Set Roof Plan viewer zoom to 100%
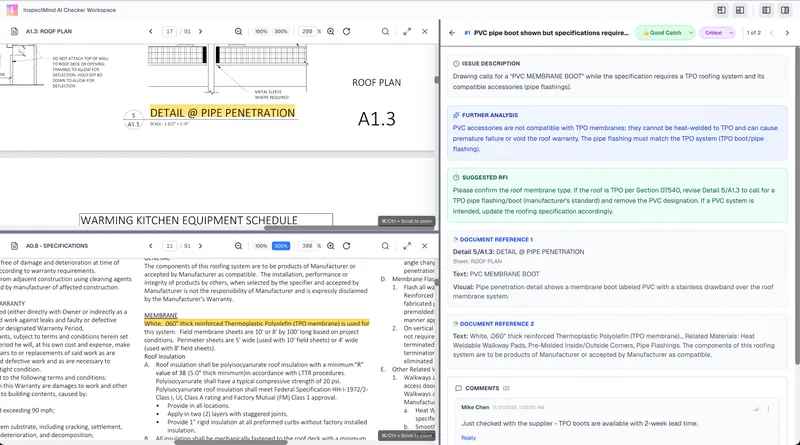 [x=261, y=32]
